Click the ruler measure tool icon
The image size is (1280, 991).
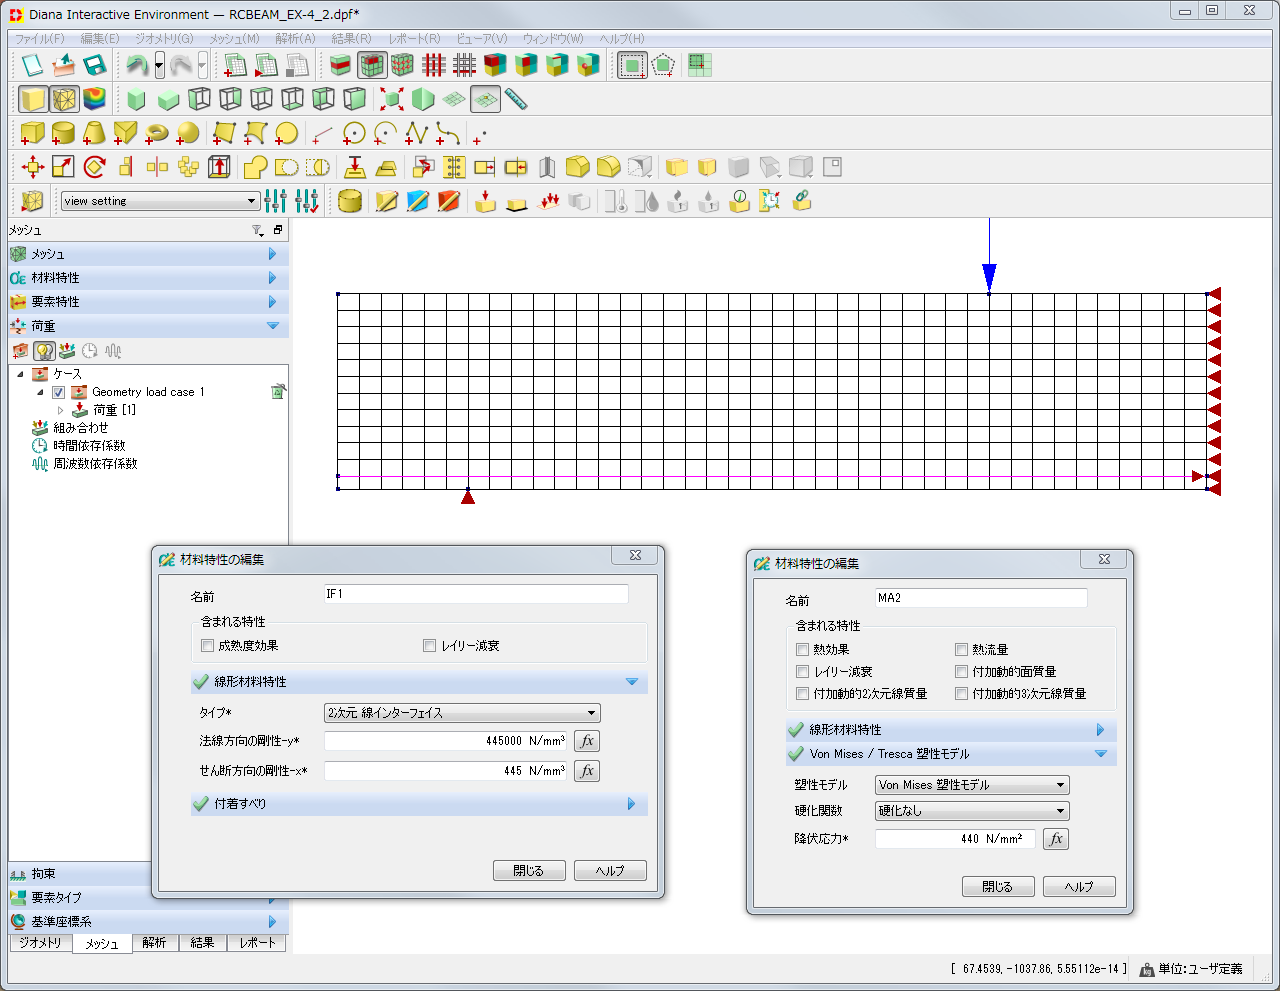pos(516,99)
